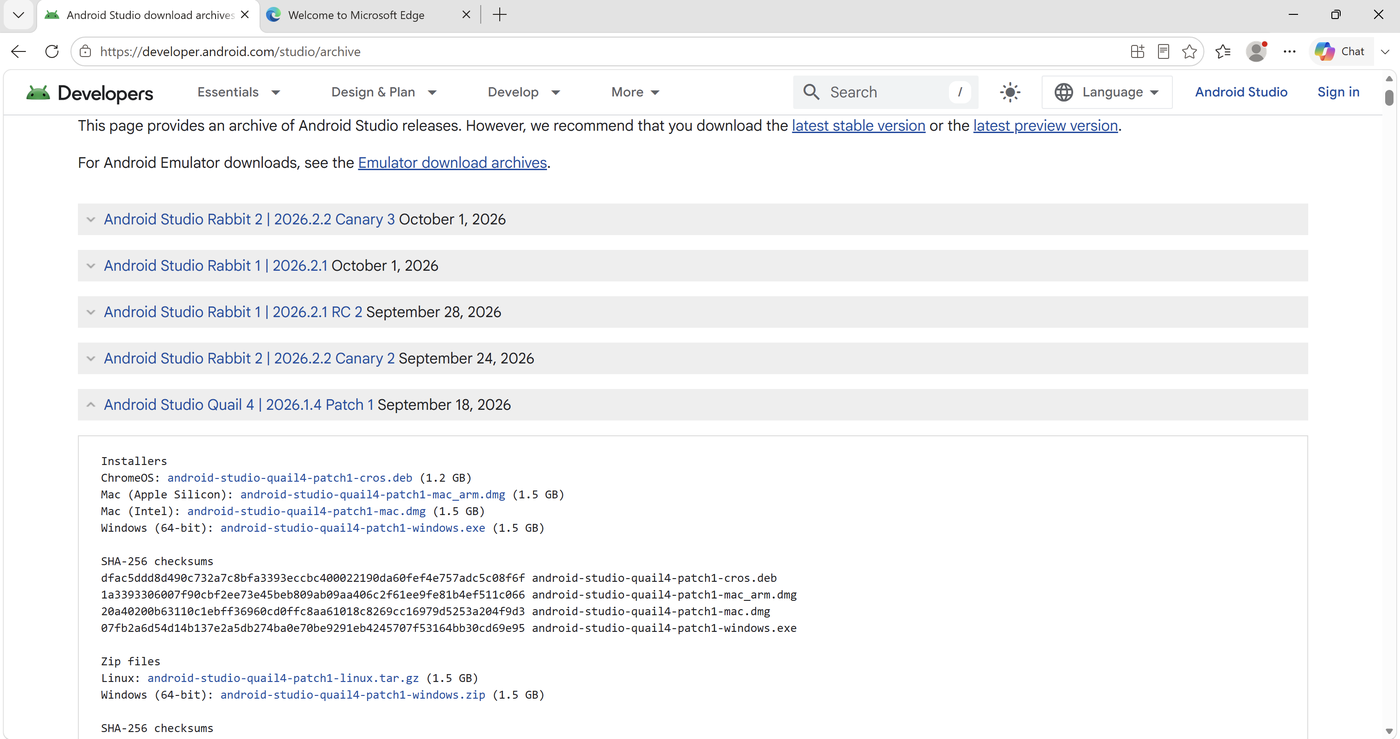Click the globe icon in Language button
This screenshot has height=739, width=1400.
pos(1064,92)
